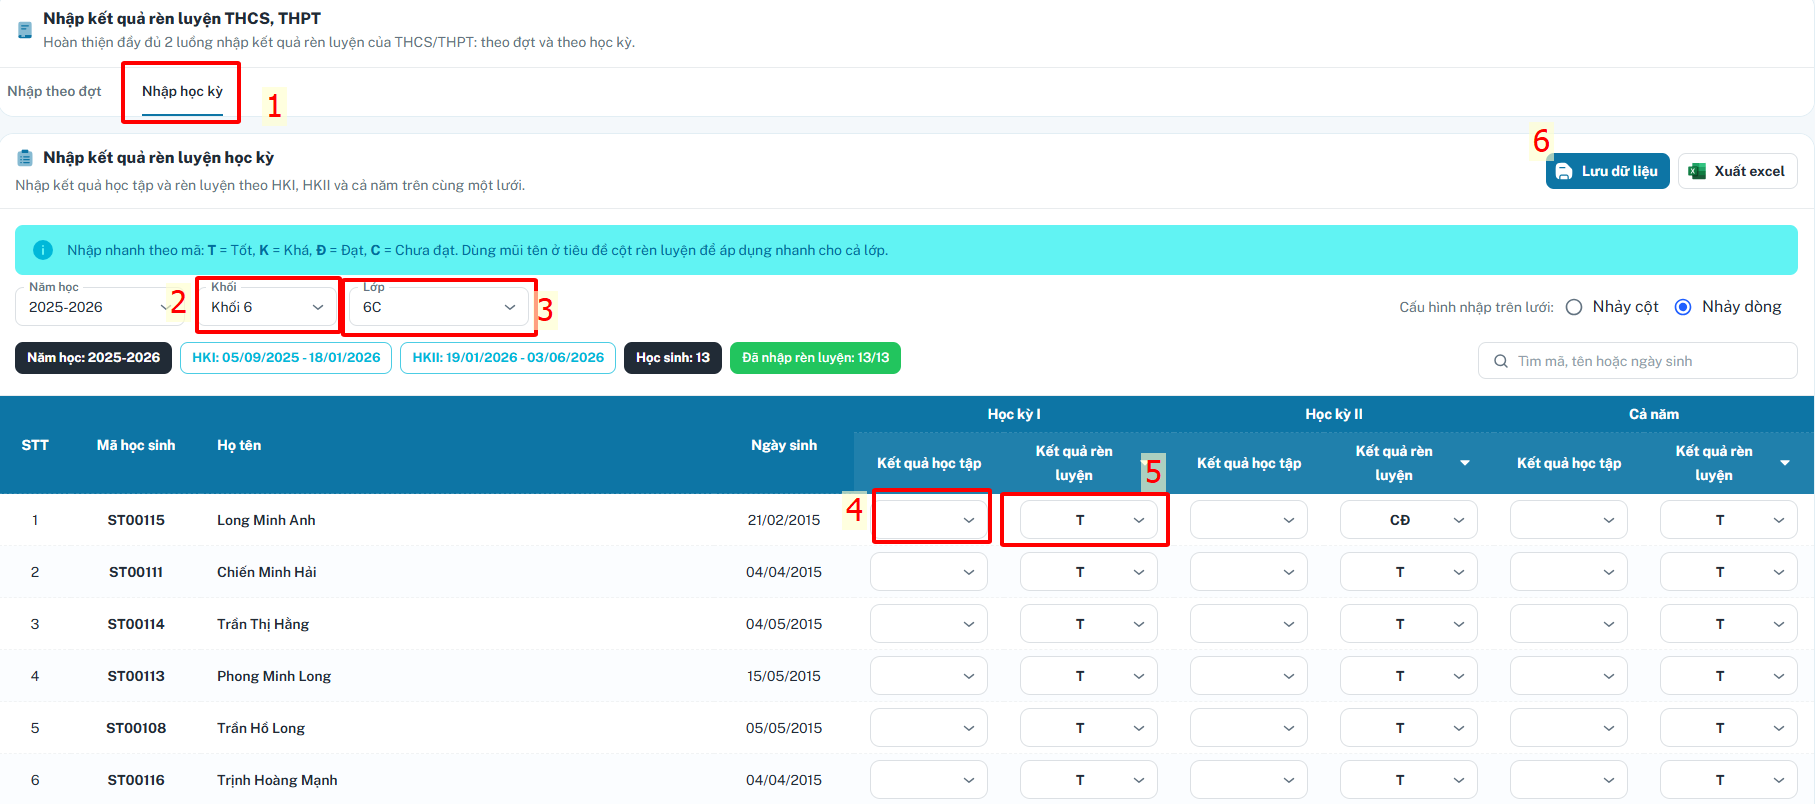Open Học kỳ II rèn luyện column arrow

[x=1465, y=463]
